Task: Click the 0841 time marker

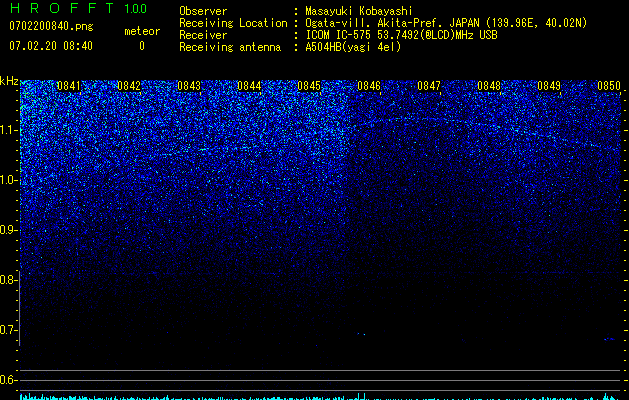Action: 69,86
